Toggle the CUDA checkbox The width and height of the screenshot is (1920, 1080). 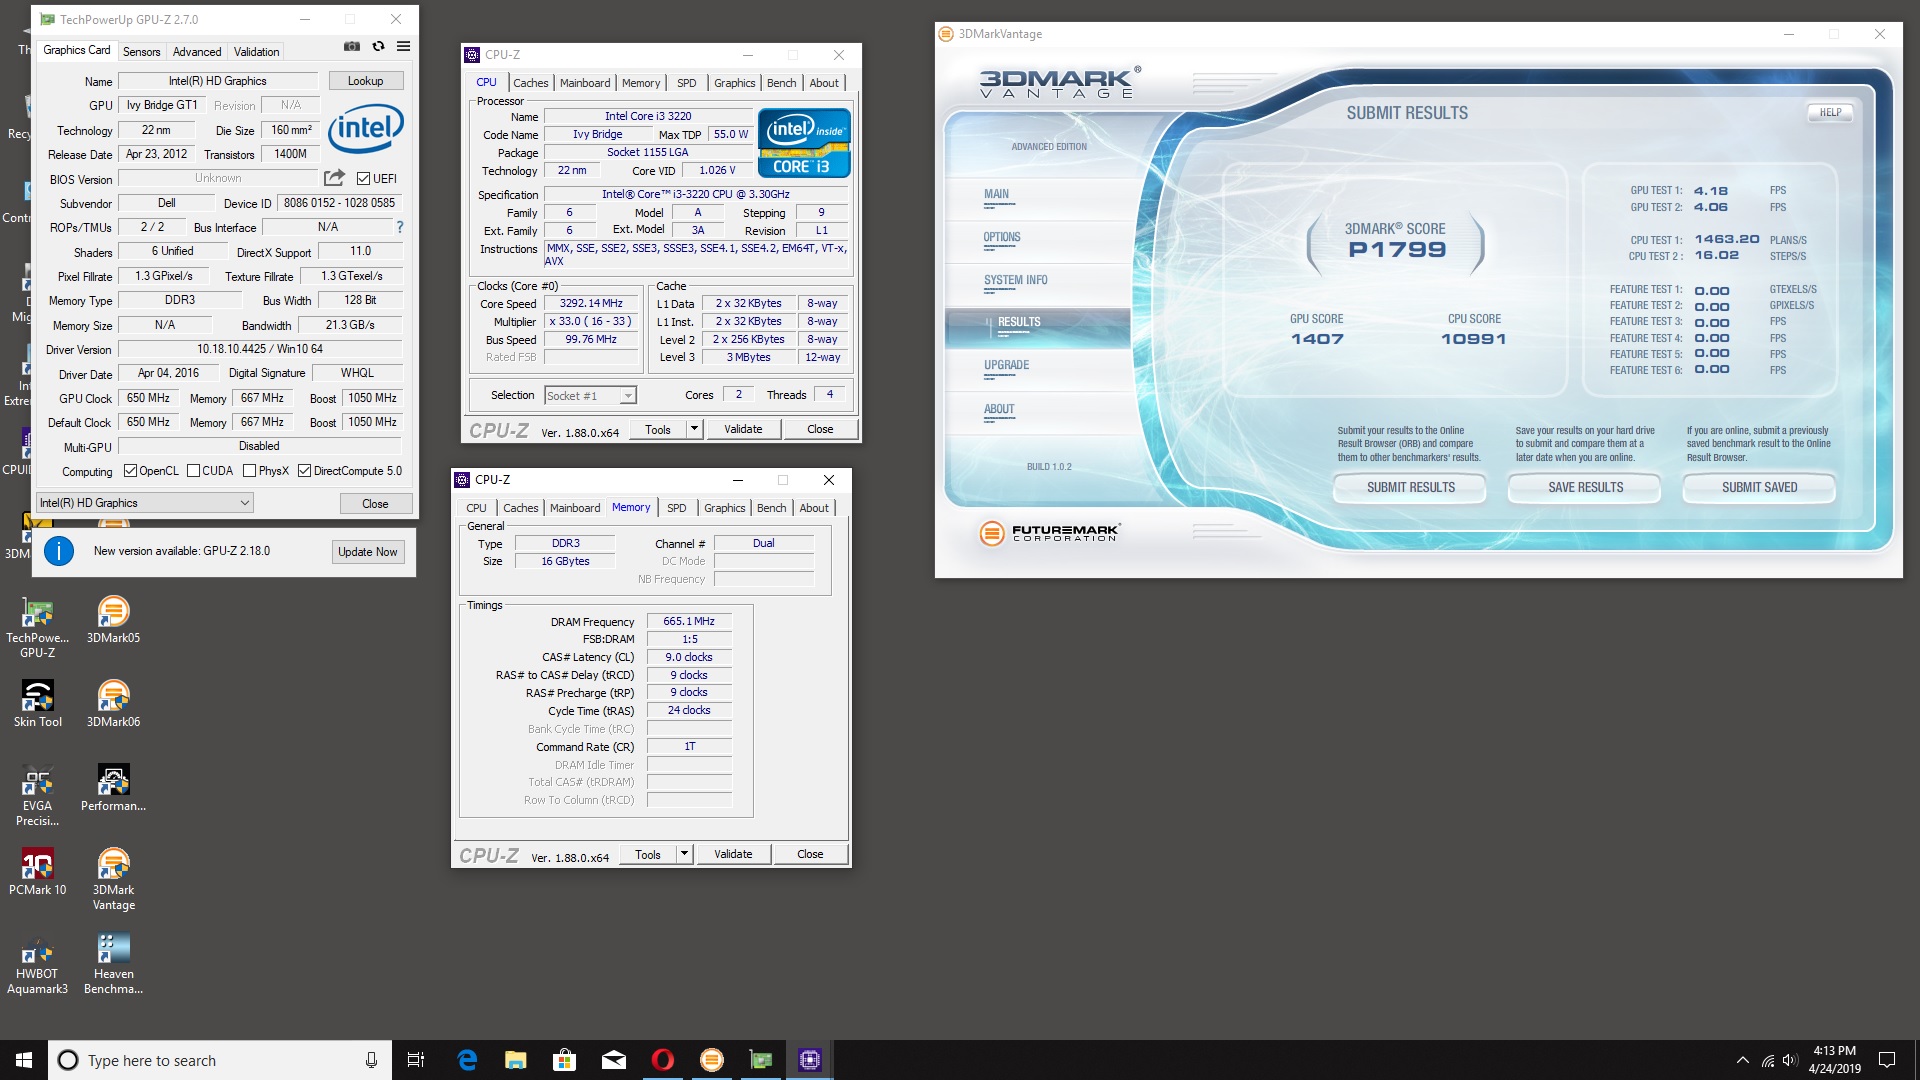193,471
